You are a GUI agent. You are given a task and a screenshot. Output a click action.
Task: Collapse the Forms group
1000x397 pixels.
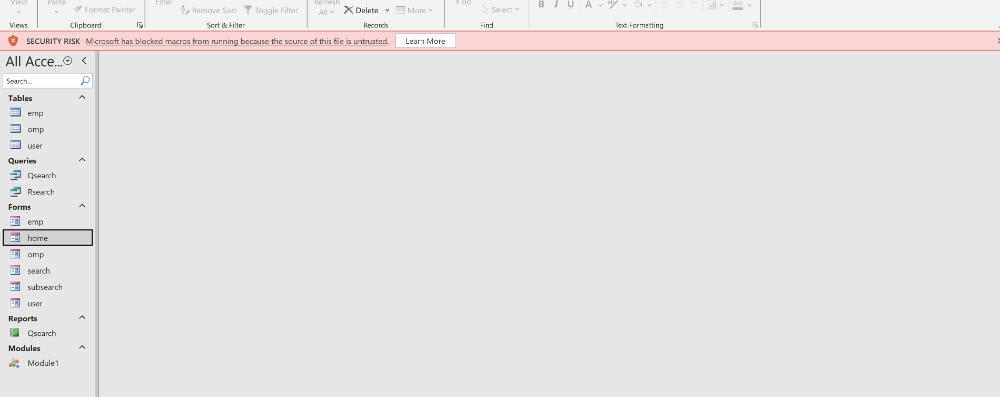pyautogui.click(x=82, y=206)
